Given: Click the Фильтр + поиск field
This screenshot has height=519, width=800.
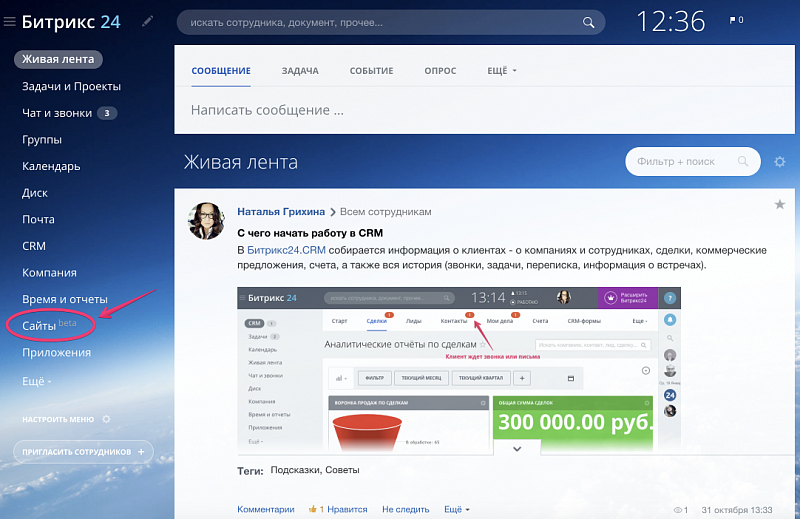Looking at the screenshot, I should coord(693,161).
